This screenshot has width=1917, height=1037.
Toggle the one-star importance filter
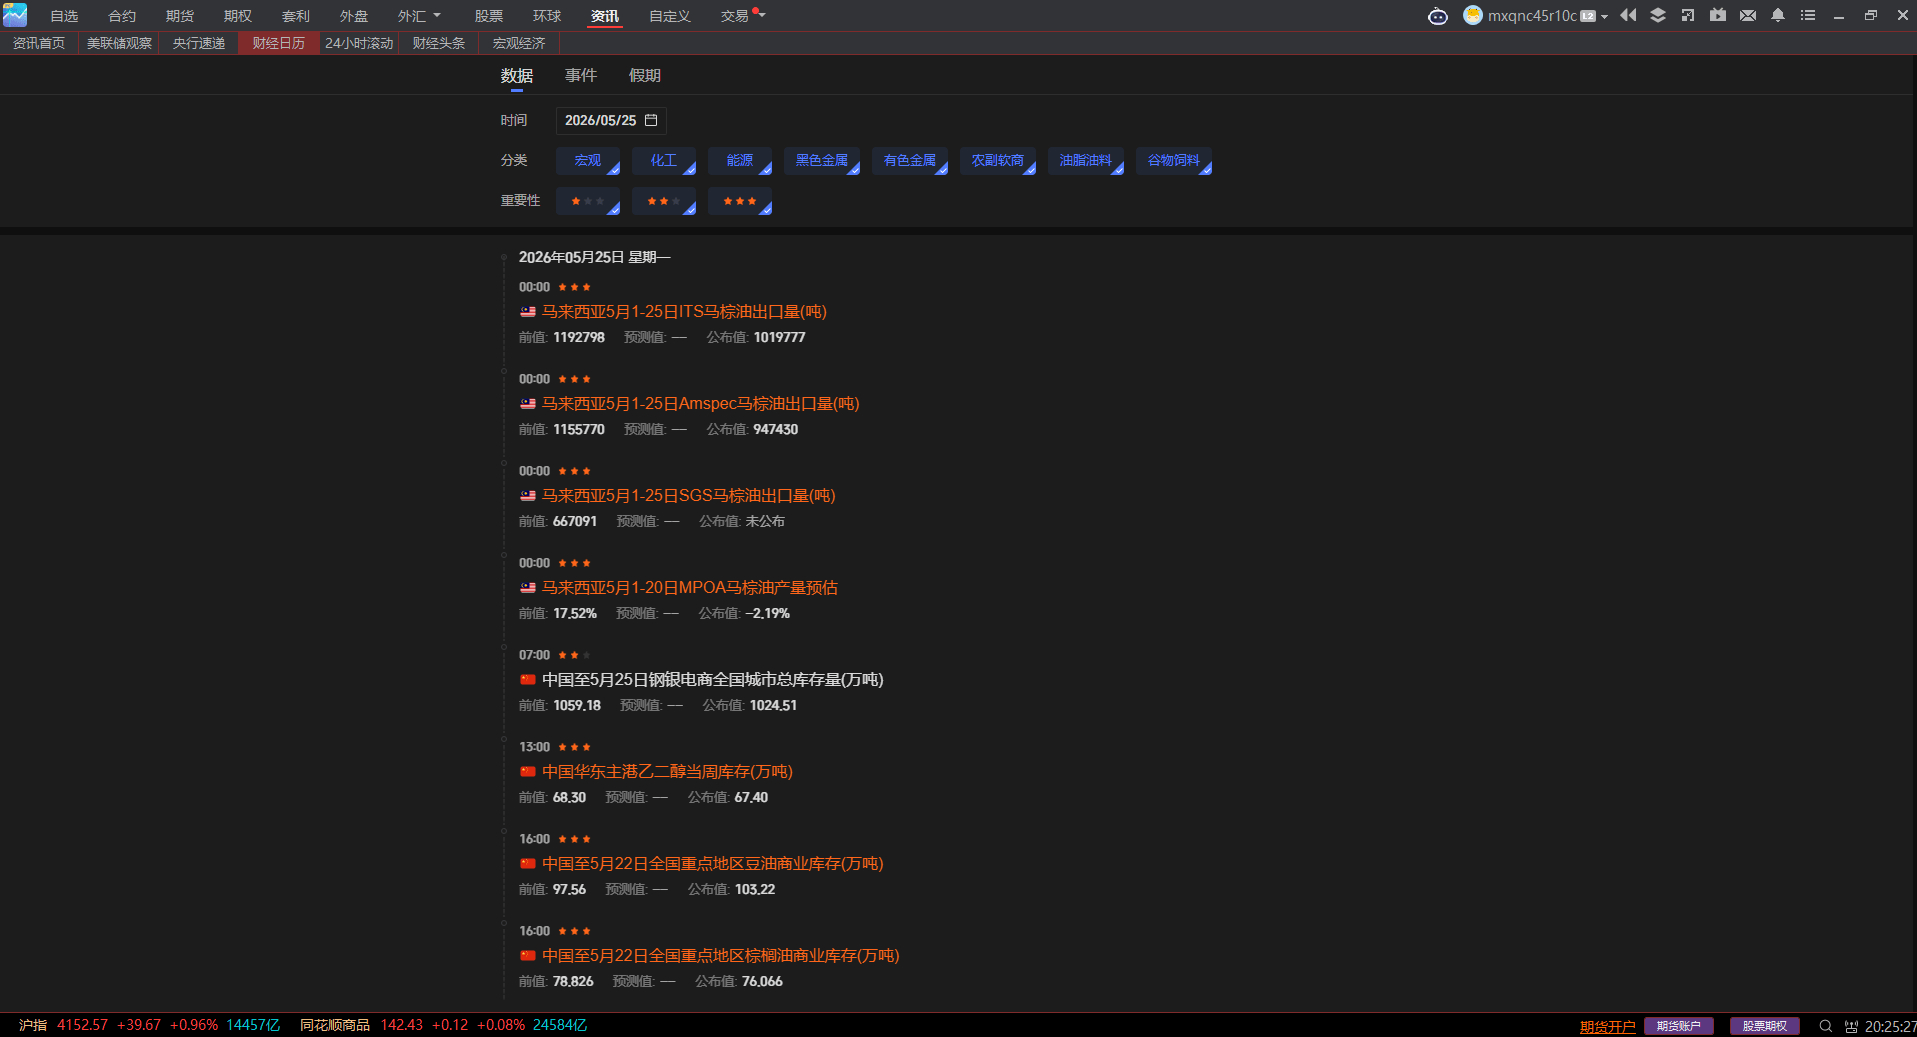(588, 202)
